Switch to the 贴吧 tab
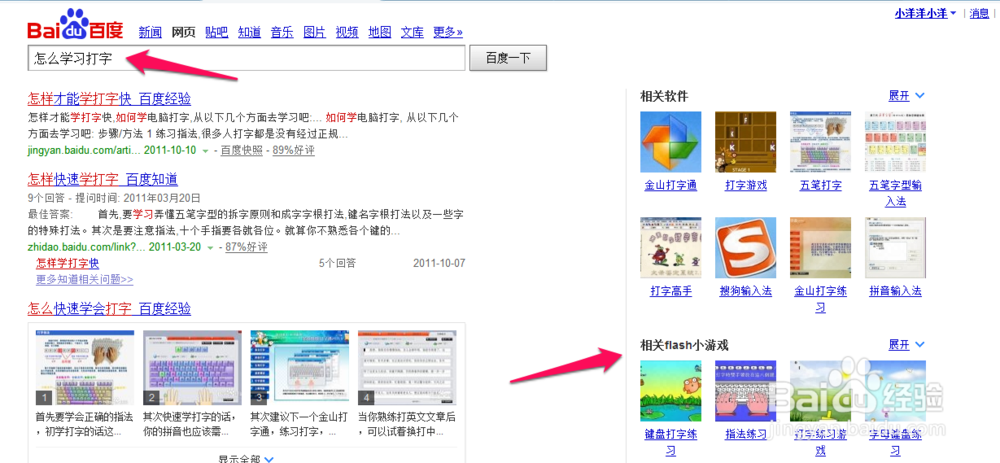1000x463 pixels. 216,32
